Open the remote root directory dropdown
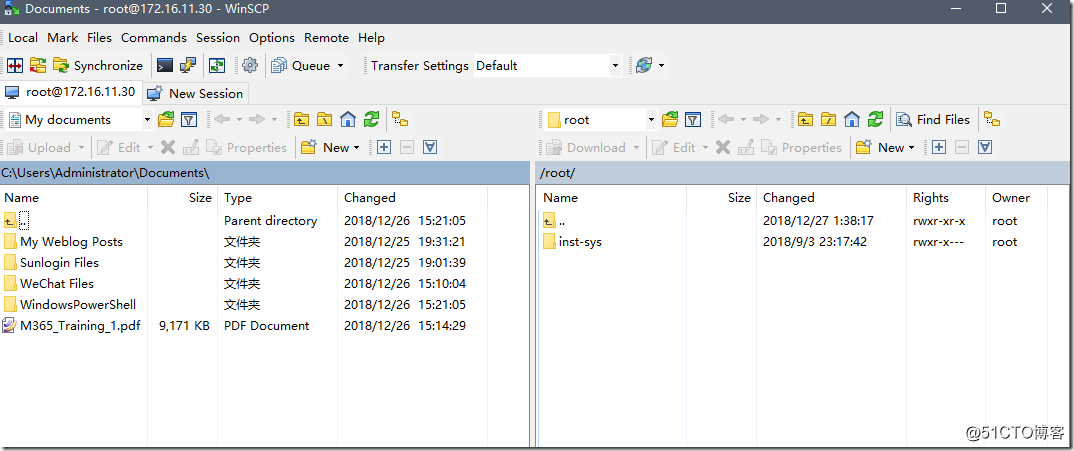This screenshot has height=451, width=1074. tap(601, 120)
